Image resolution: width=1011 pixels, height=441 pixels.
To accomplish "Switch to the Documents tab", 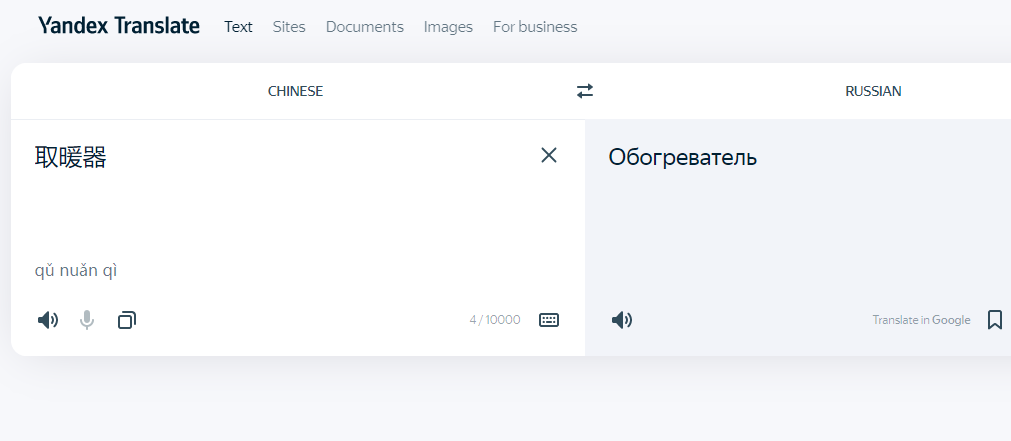I will click(364, 27).
